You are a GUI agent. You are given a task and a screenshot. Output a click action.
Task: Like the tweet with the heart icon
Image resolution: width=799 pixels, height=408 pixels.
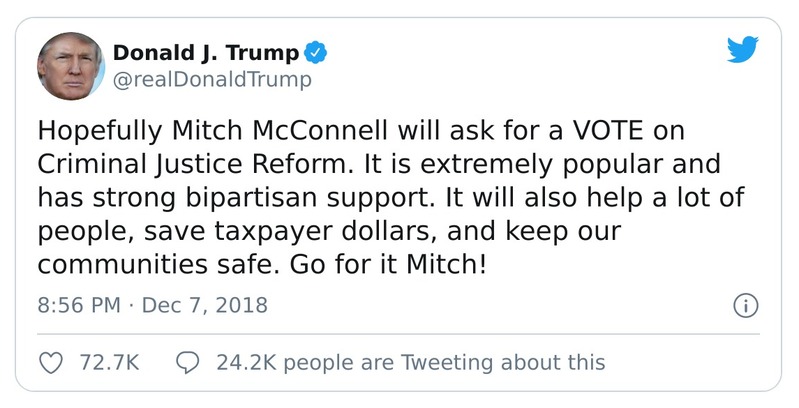50,362
